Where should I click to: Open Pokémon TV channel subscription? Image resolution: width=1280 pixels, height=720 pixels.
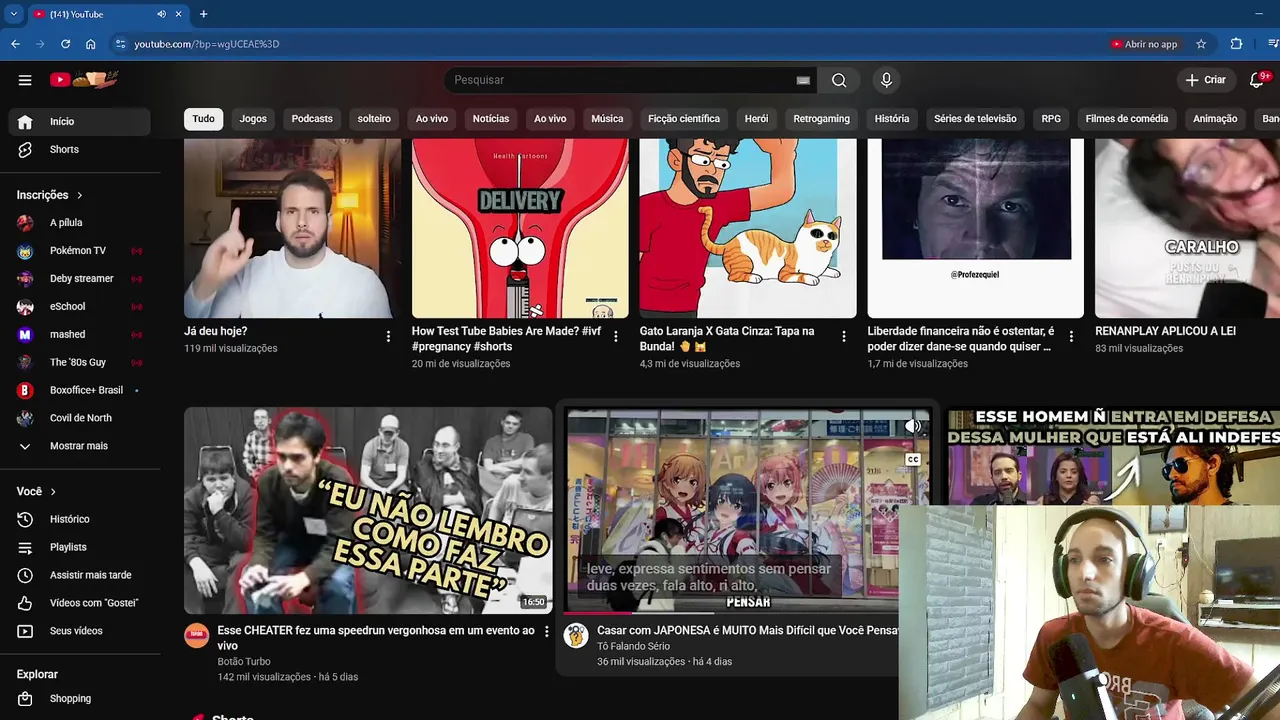coord(80,251)
